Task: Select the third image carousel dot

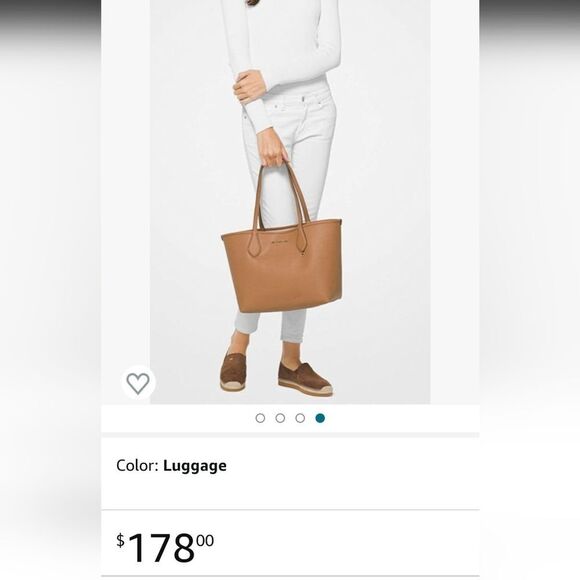Action: [x=300, y=418]
